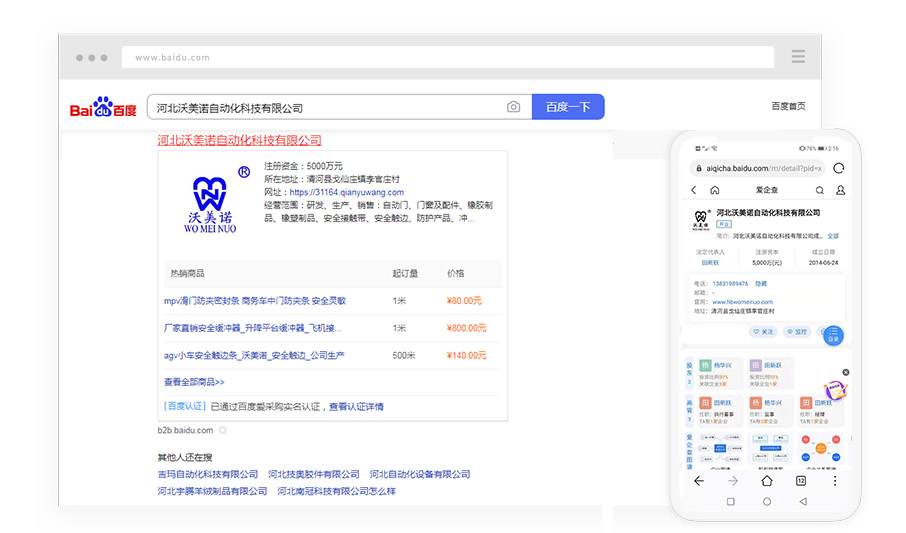Tap Android recent apps square button

coord(731,502)
